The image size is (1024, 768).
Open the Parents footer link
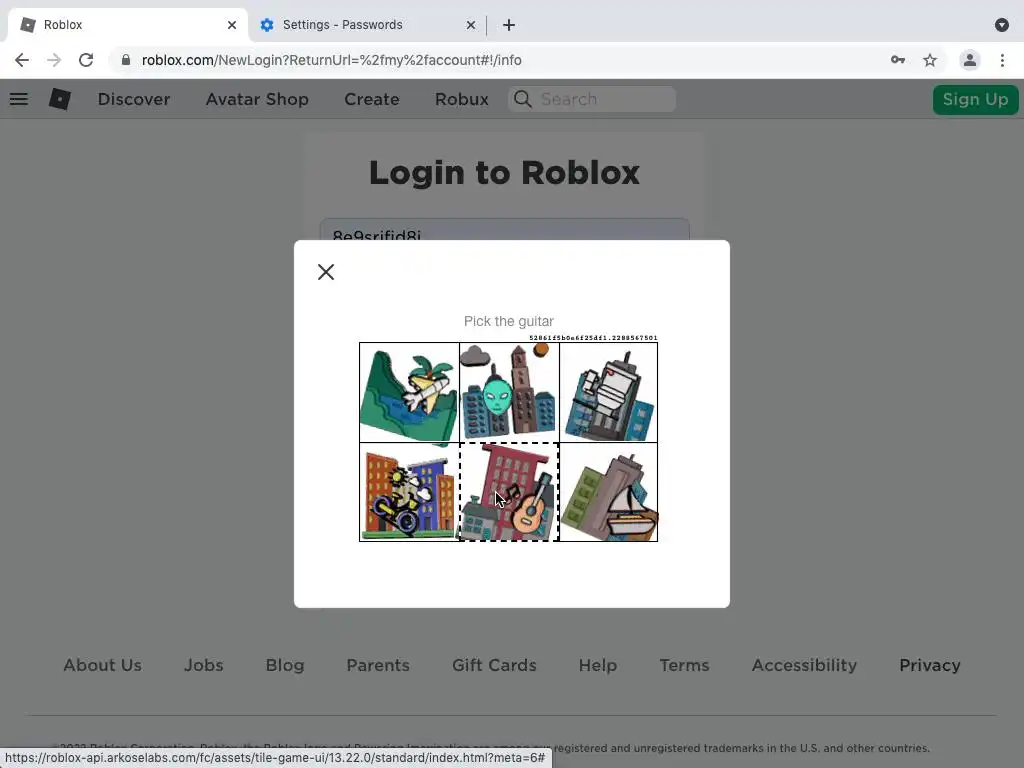coord(378,665)
